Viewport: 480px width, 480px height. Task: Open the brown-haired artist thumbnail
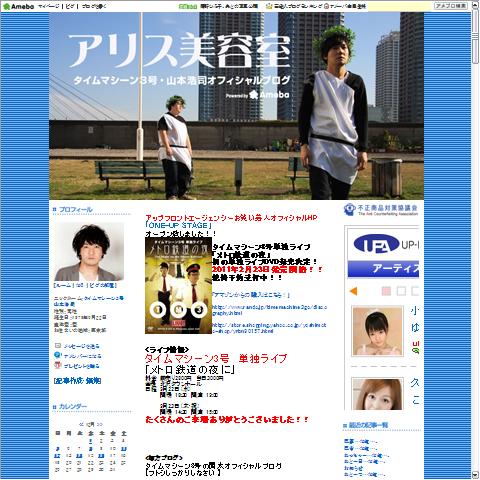378,394
